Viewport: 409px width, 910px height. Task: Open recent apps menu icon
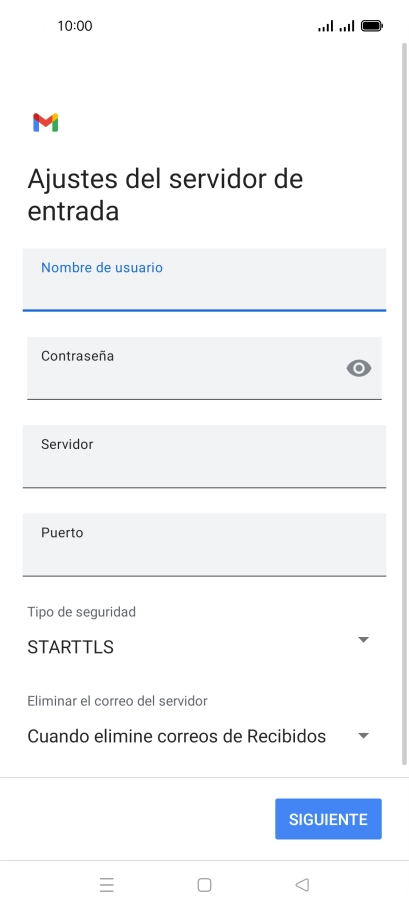(107, 884)
